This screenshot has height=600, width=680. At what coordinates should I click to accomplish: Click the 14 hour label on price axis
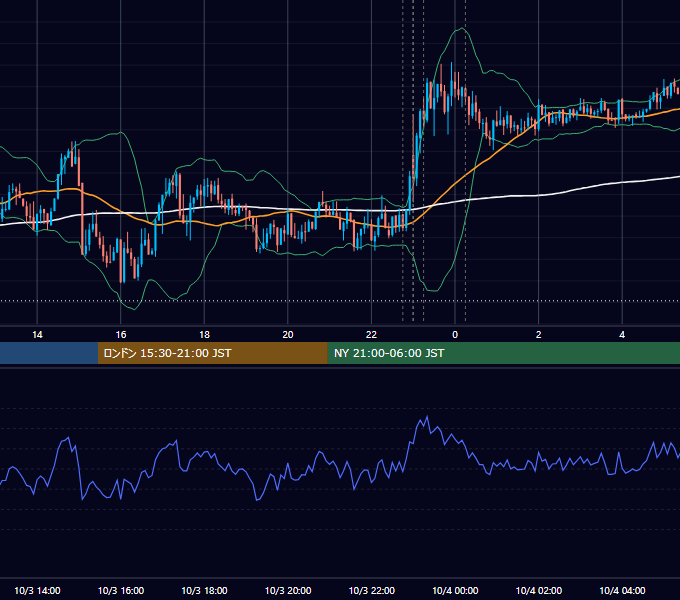[37, 335]
